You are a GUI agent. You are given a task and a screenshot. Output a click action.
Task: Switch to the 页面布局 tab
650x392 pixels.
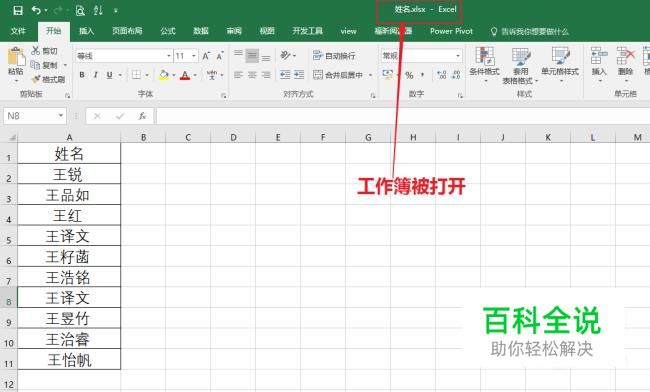(x=127, y=31)
